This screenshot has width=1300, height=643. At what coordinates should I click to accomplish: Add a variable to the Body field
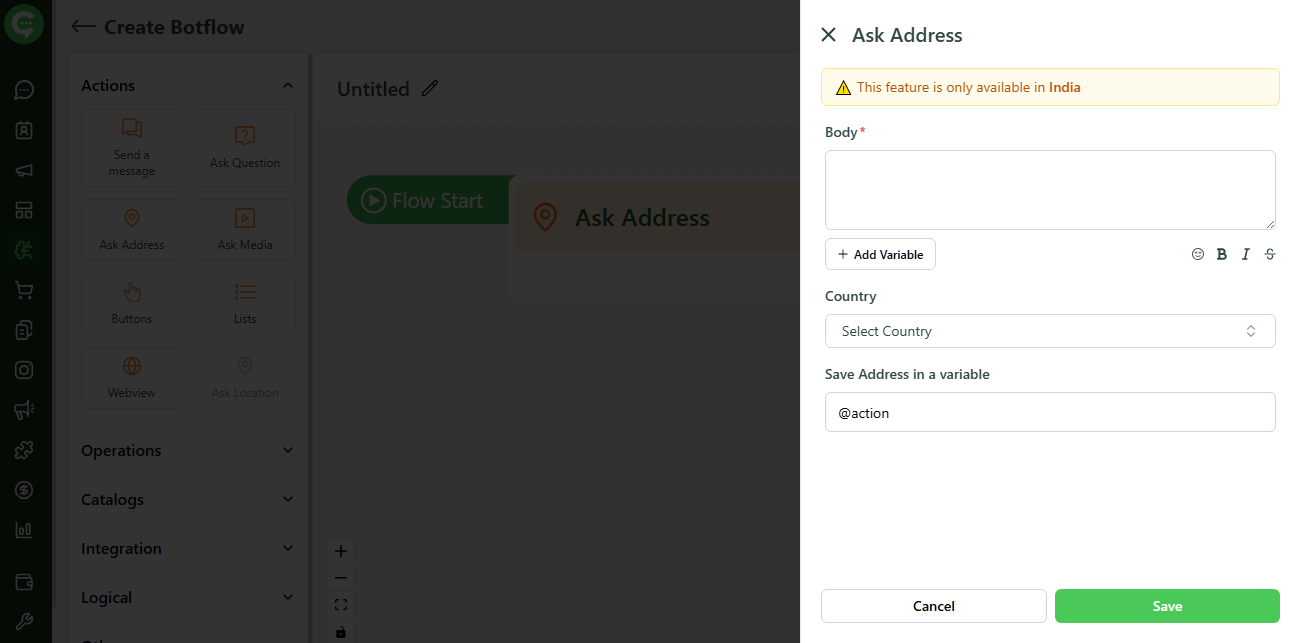click(880, 254)
